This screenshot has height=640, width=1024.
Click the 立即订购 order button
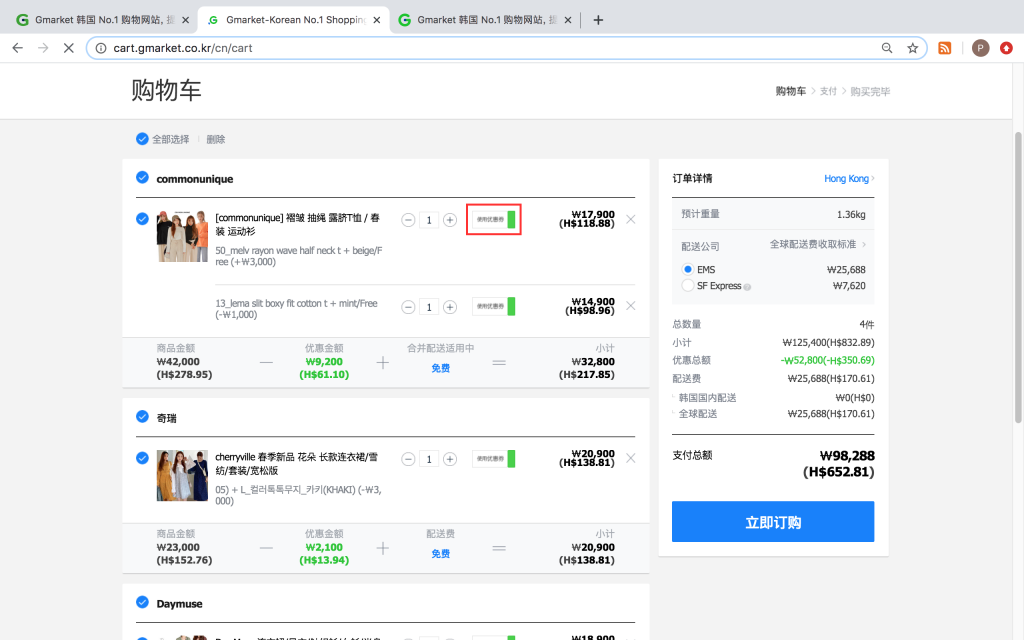tap(773, 522)
